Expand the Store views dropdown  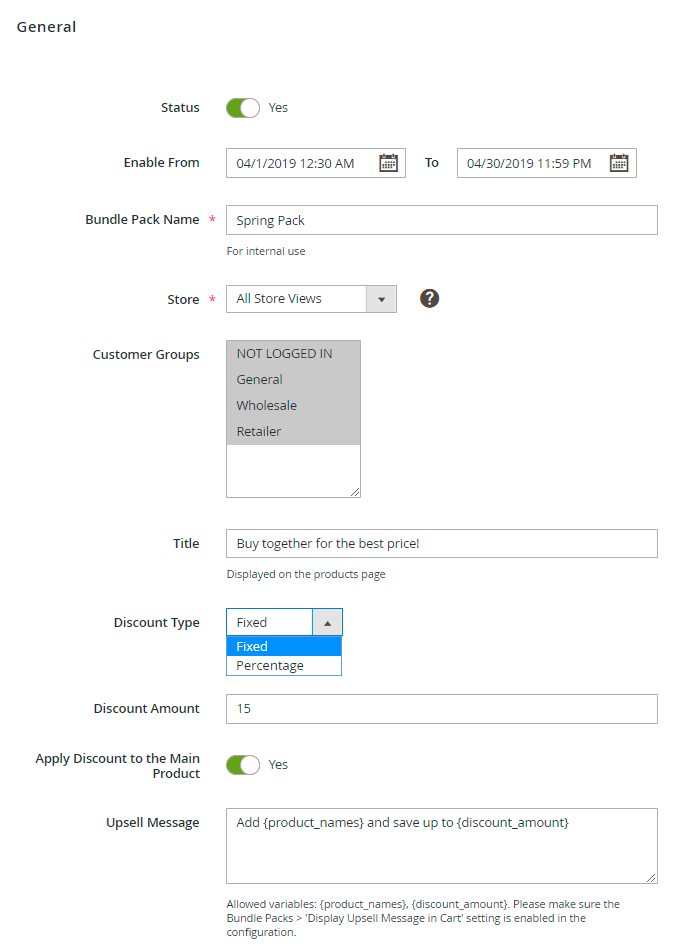311,299
